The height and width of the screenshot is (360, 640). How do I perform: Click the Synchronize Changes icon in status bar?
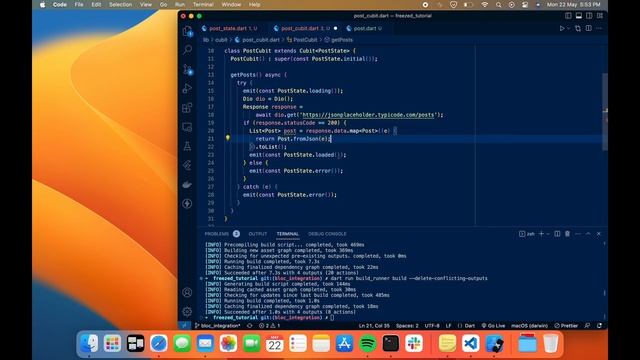(249, 326)
